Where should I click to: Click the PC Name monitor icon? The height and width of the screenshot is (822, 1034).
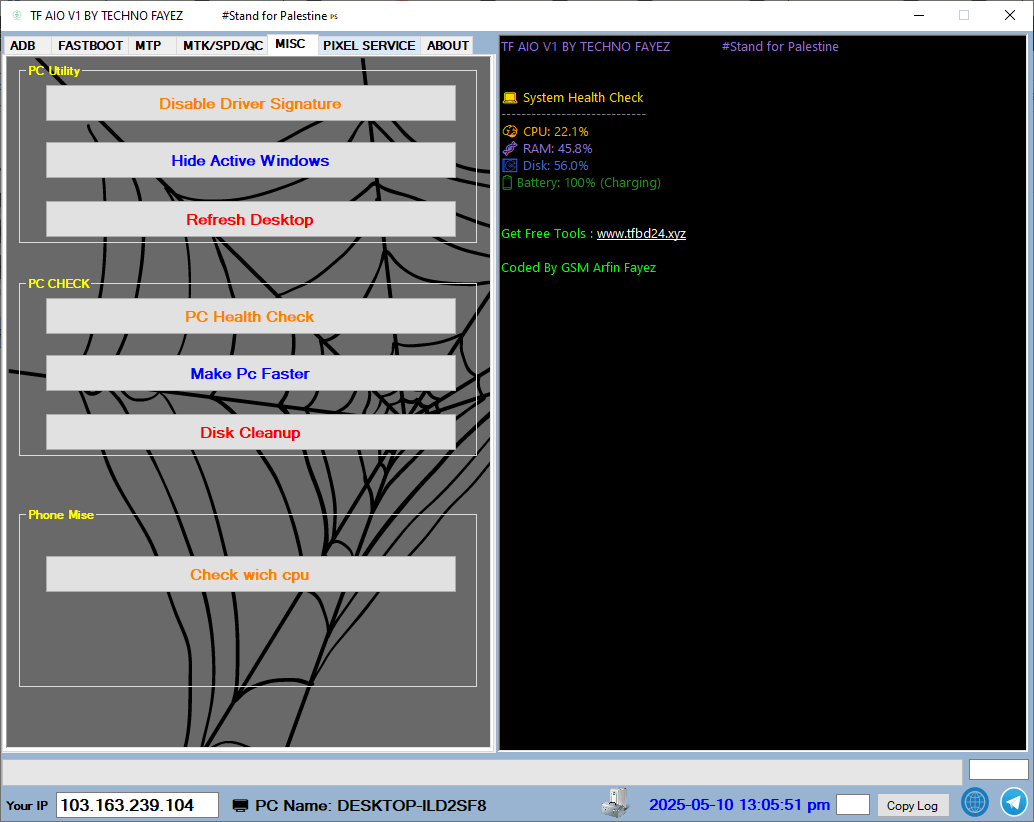240,806
